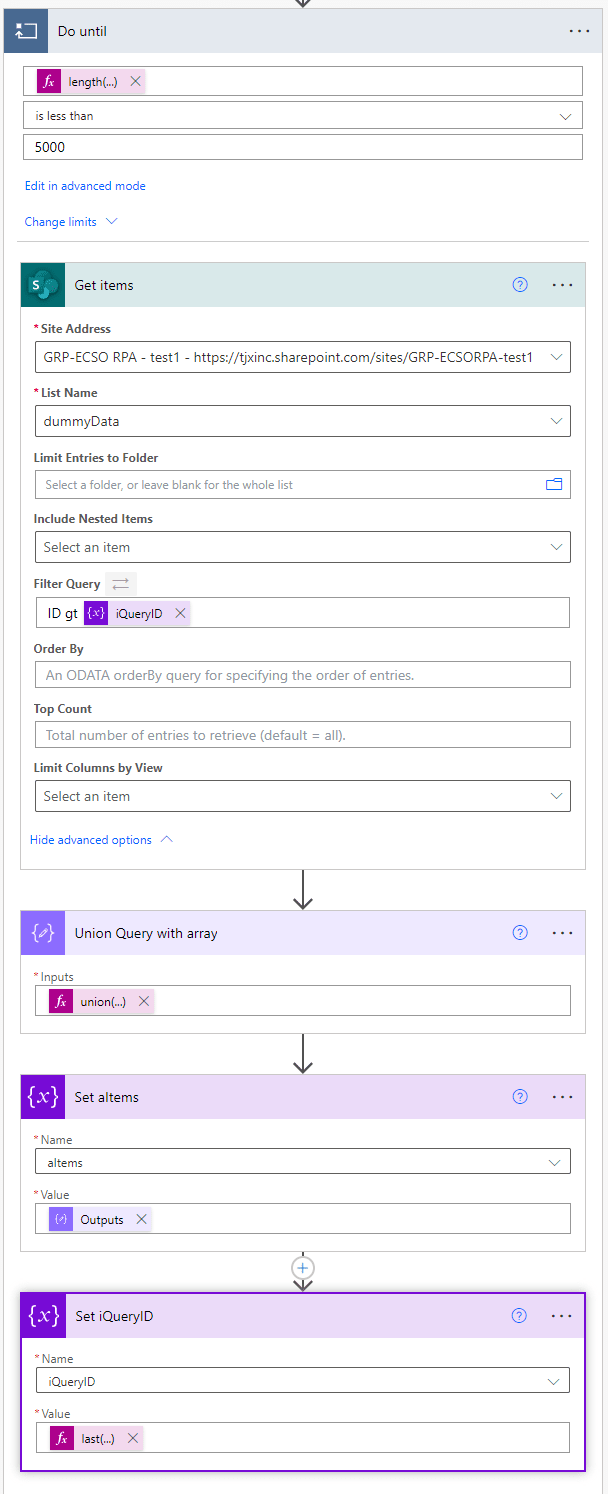
Task: Open Do until ellipsis menu
Action: click(579, 31)
